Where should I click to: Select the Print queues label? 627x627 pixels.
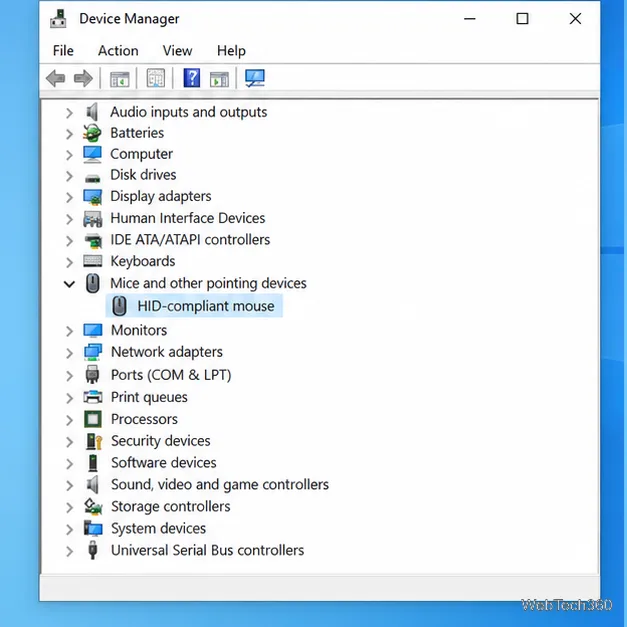pos(149,397)
